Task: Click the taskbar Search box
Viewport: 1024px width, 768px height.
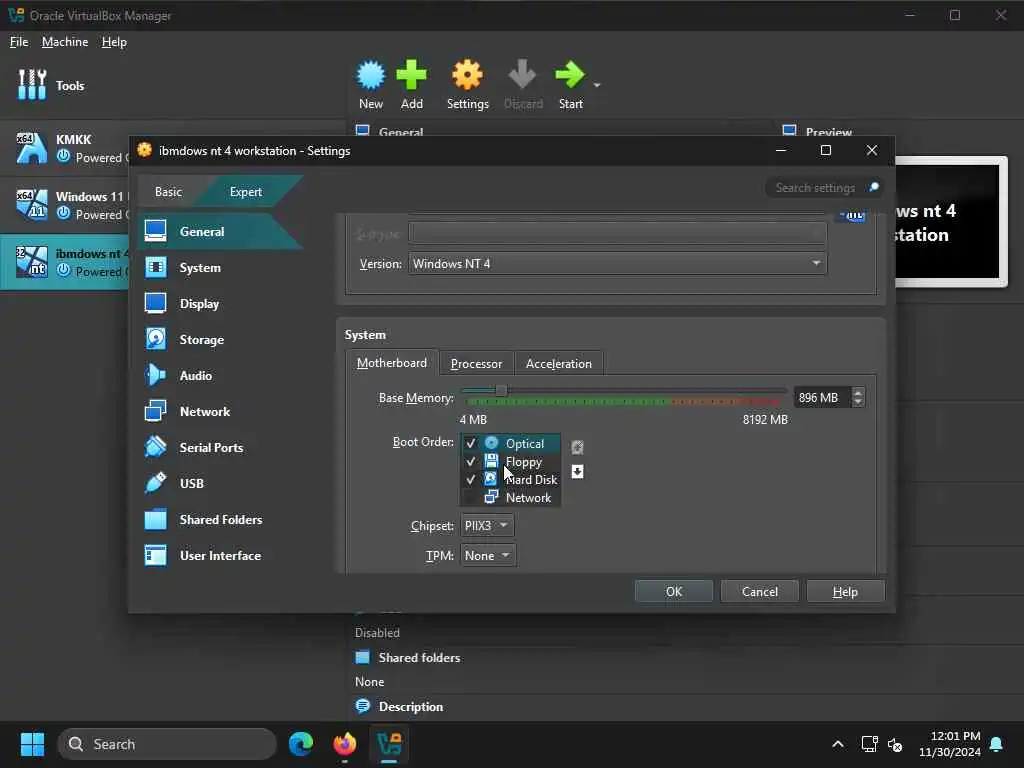Action: (x=167, y=744)
